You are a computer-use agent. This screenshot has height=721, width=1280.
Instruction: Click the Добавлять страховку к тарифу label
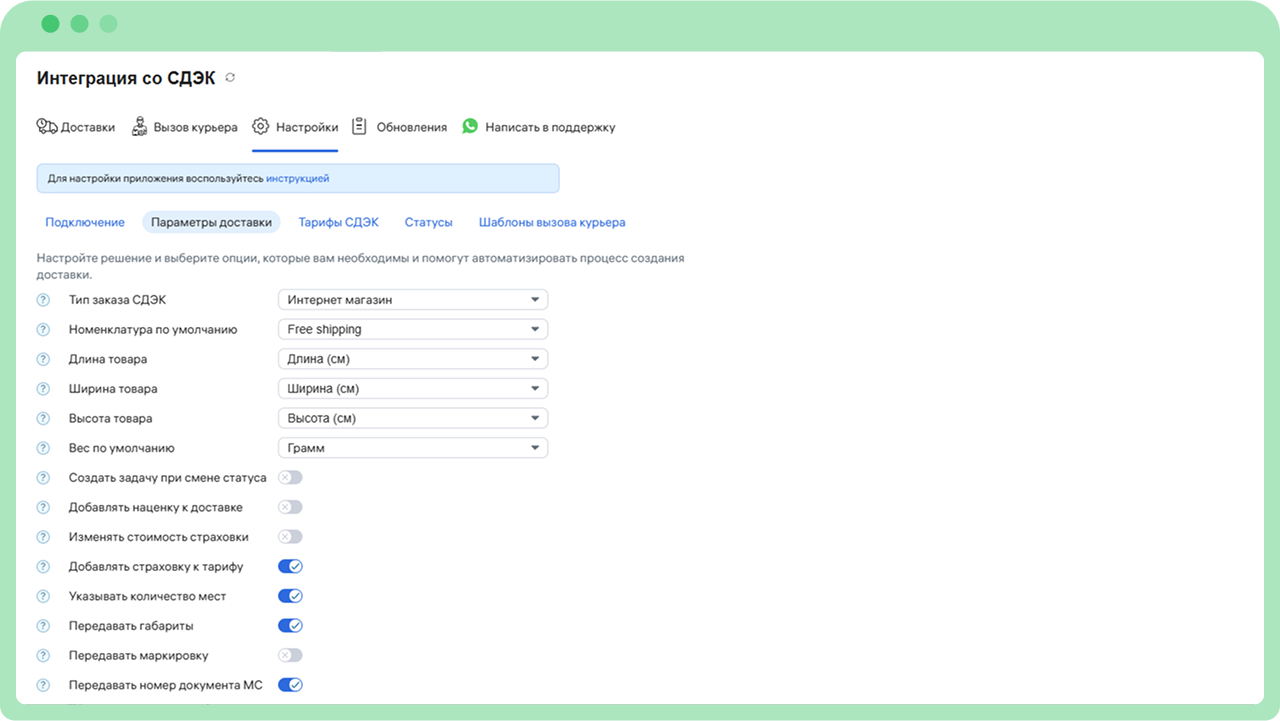(156, 567)
